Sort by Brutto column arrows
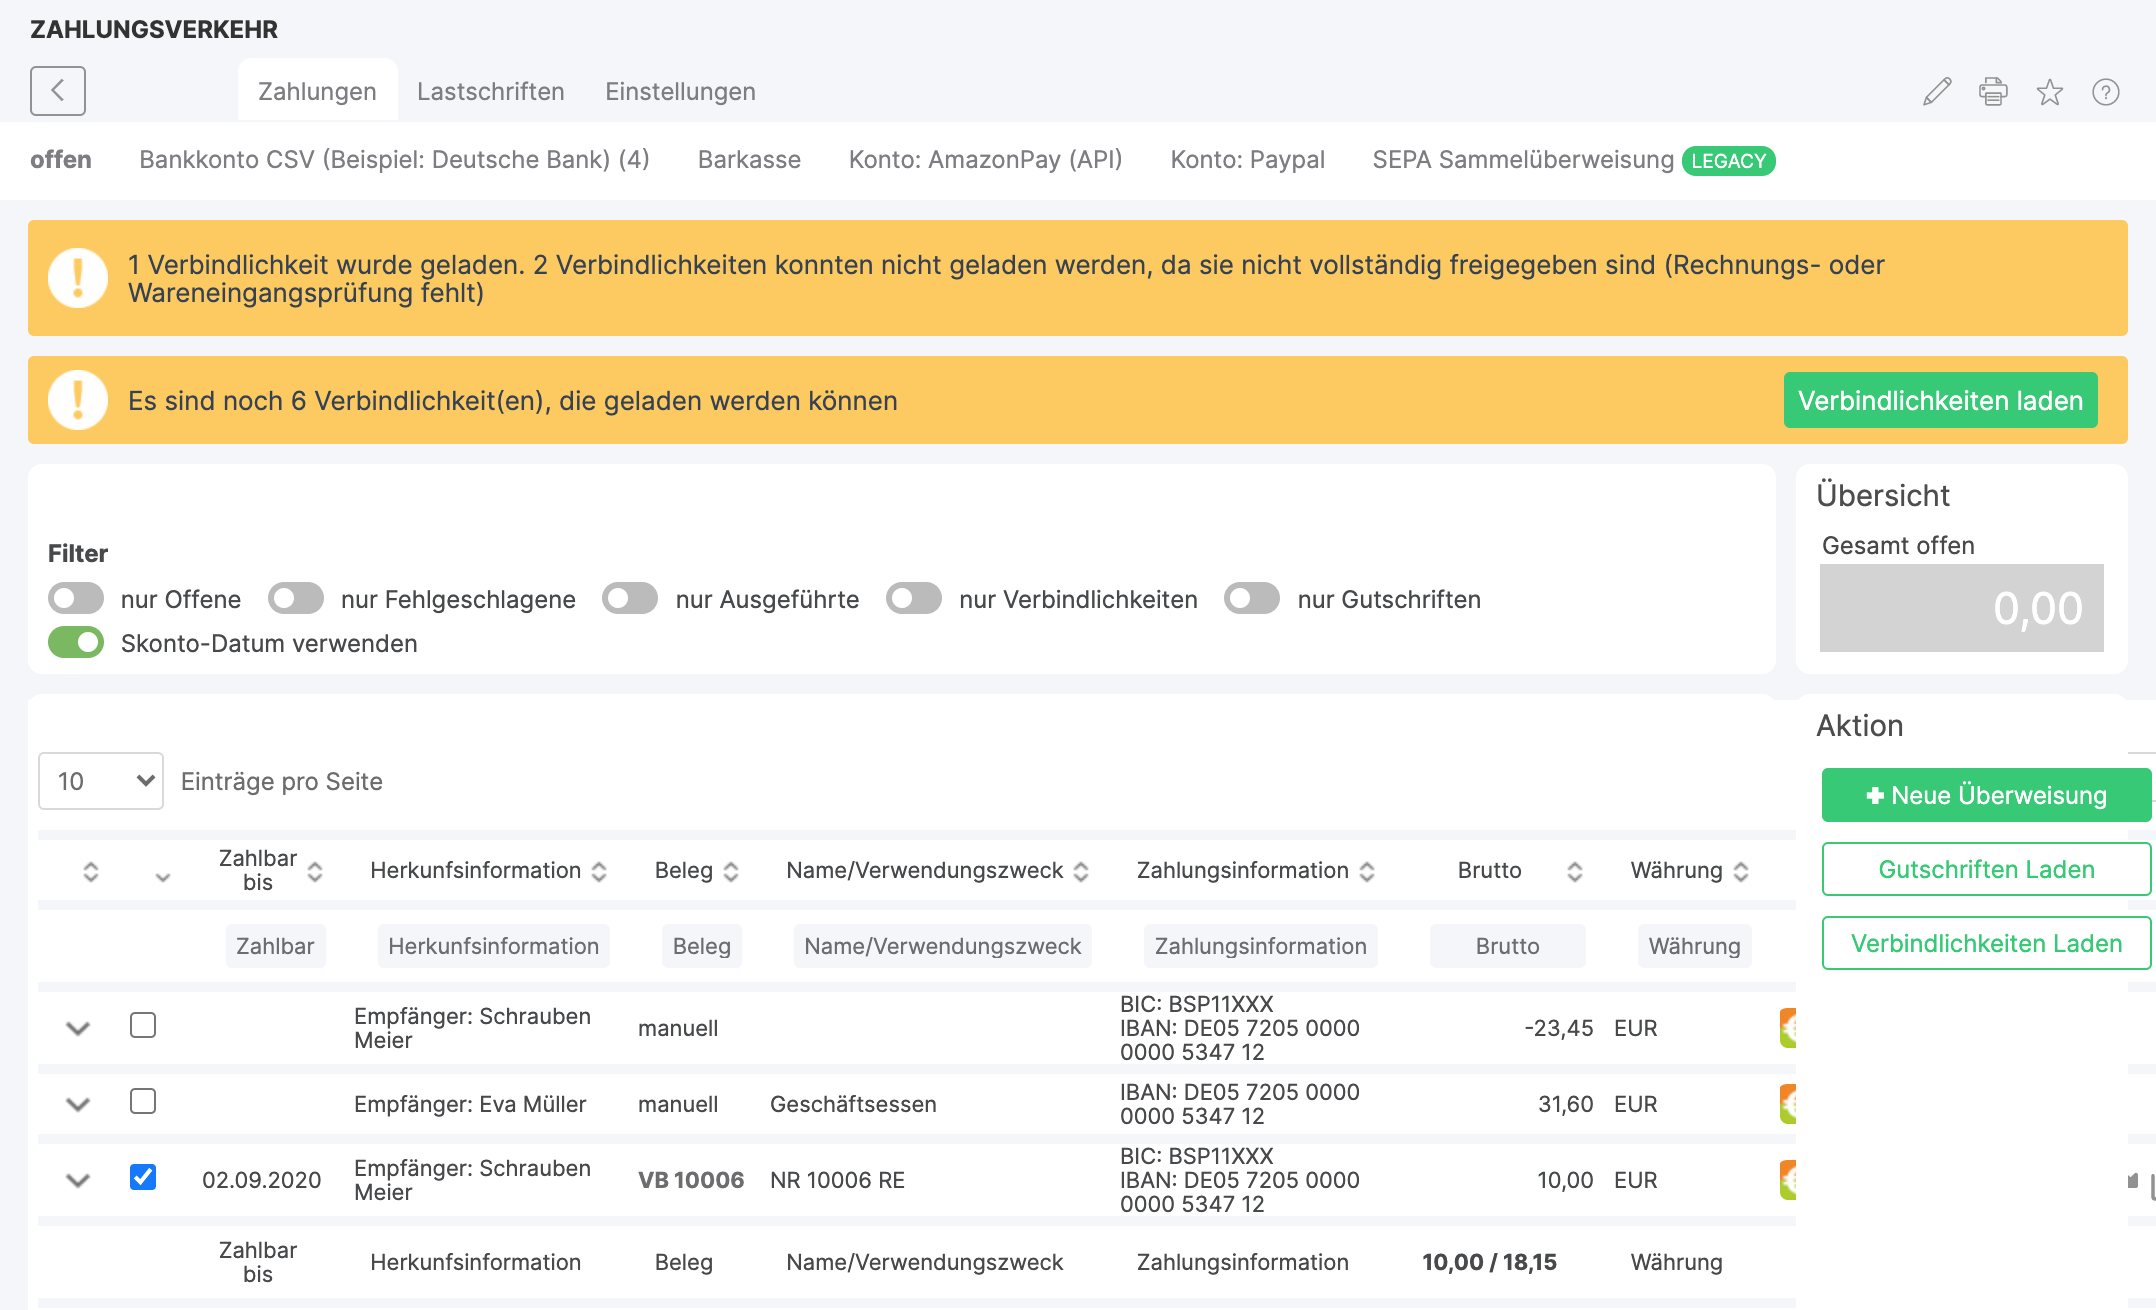 (x=1574, y=871)
